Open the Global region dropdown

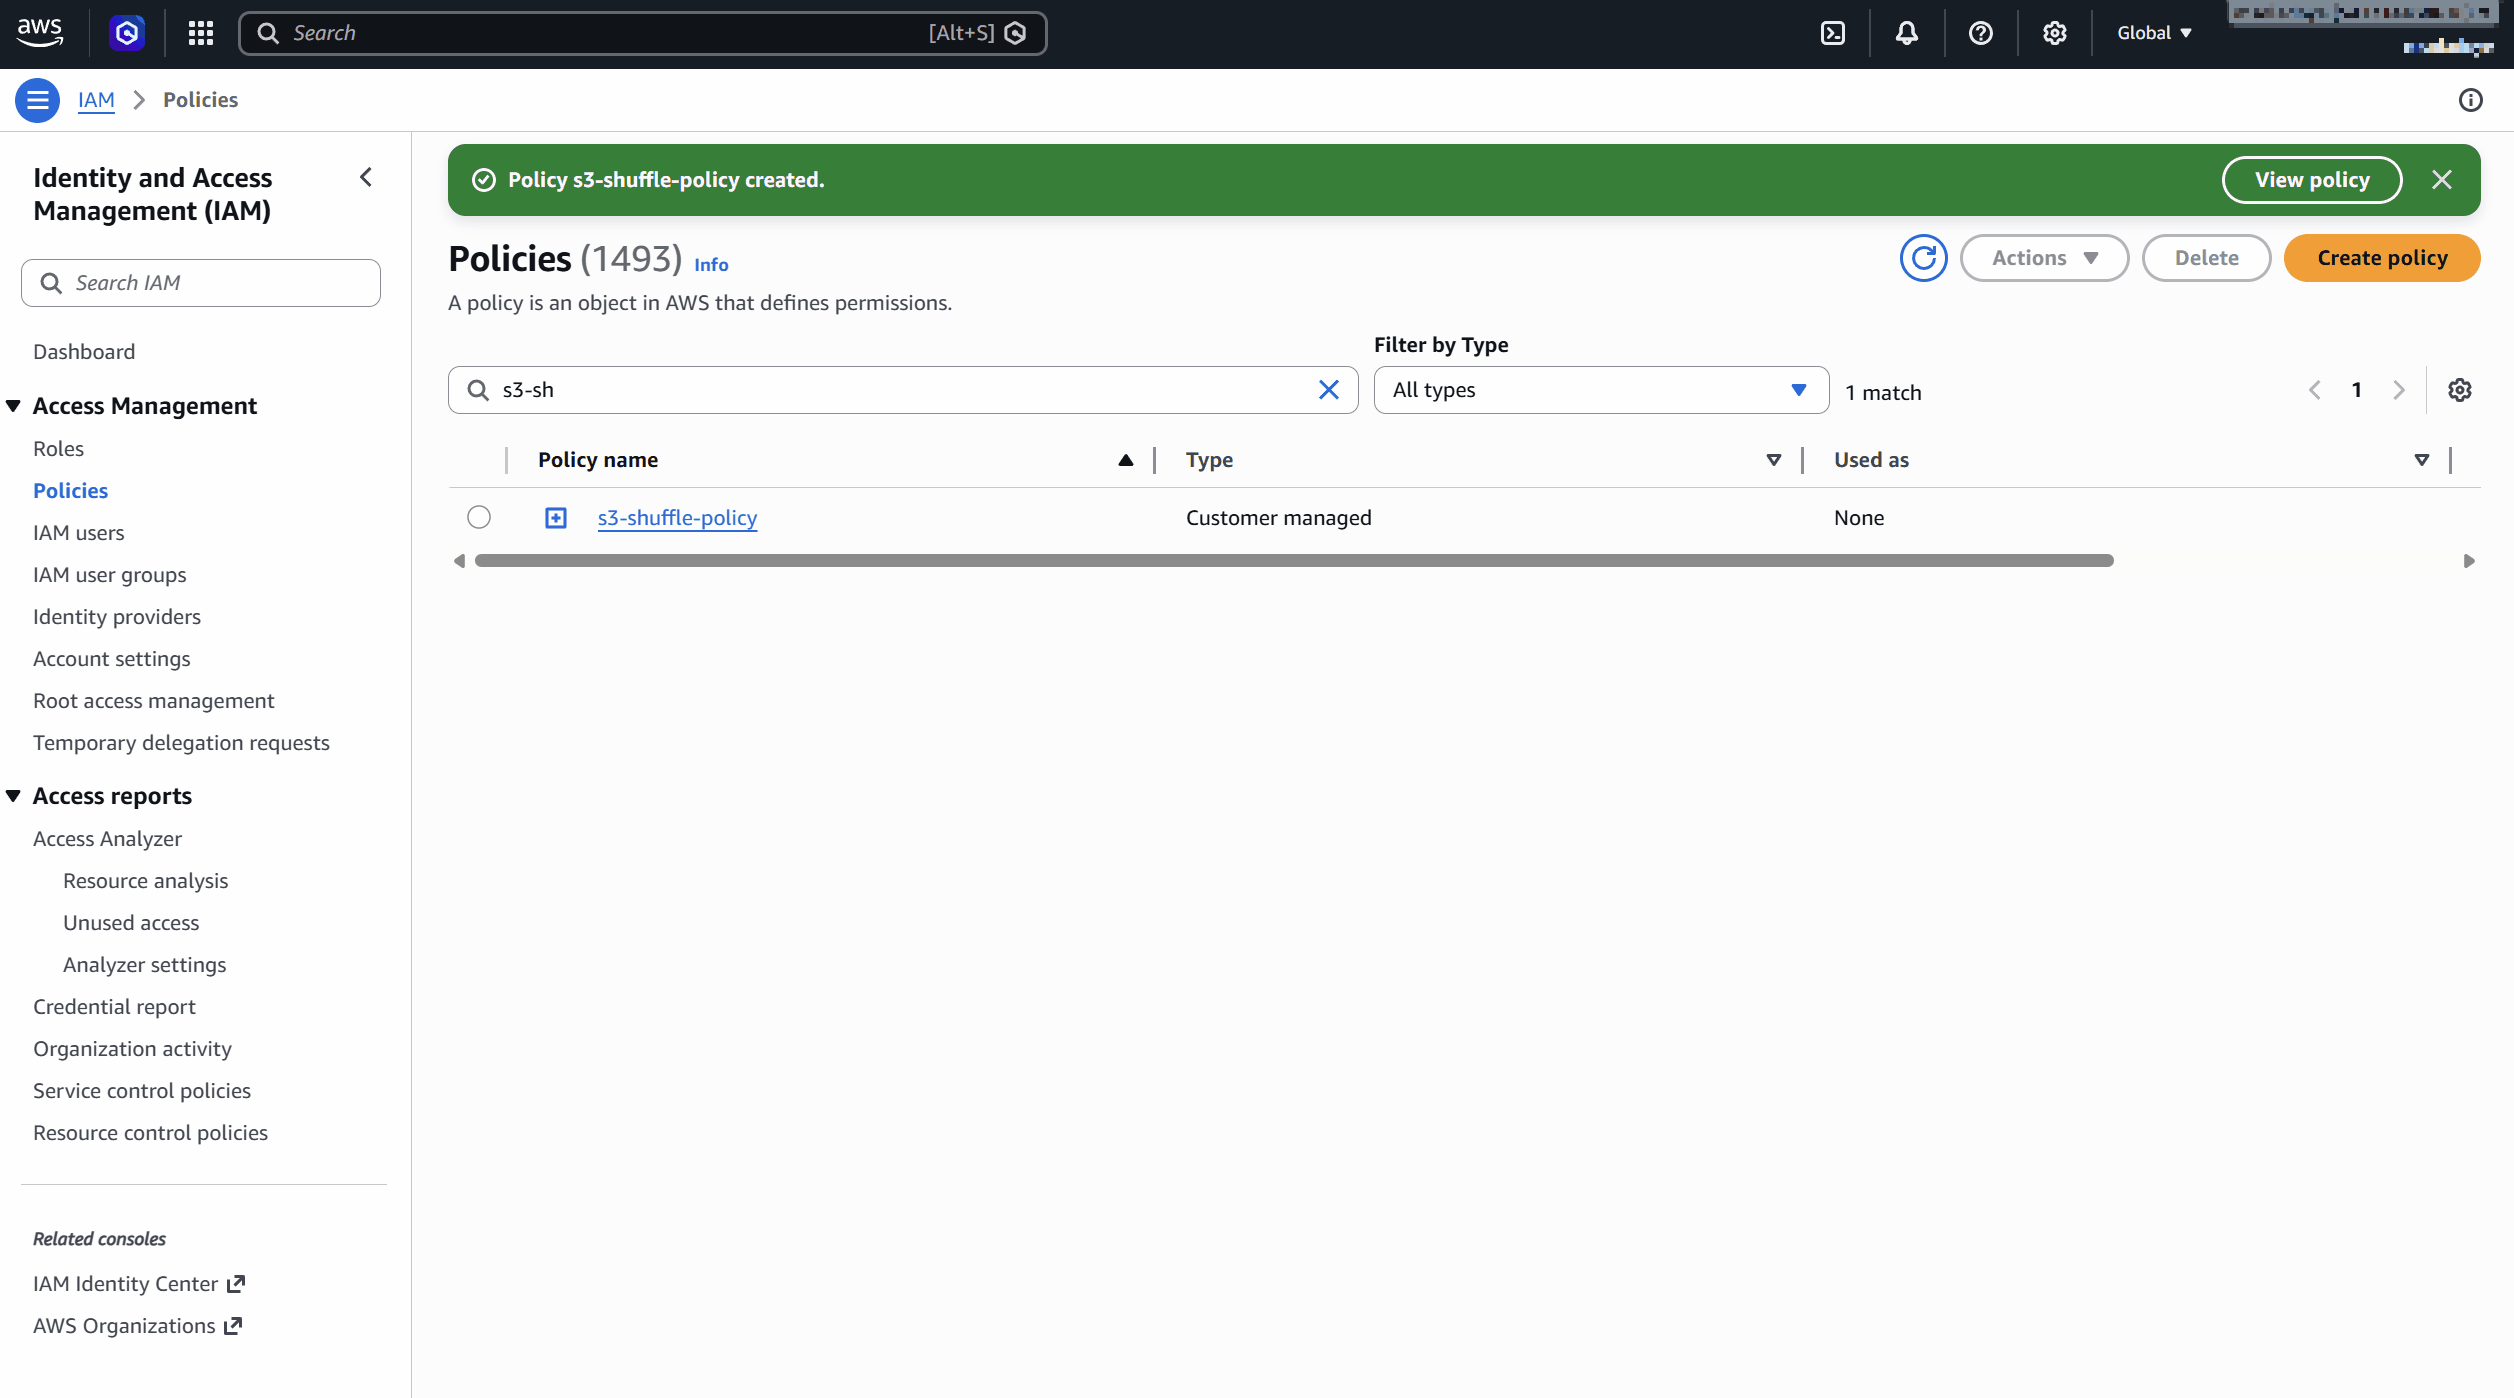click(x=2154, y=33)
